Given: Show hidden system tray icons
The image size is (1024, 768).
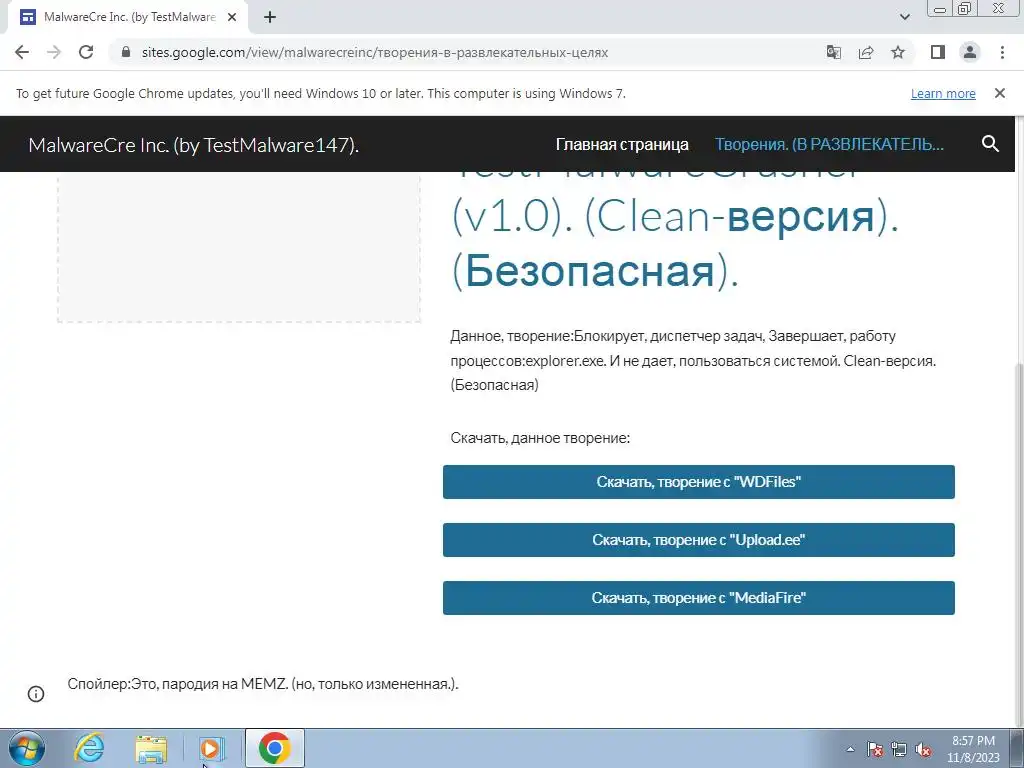Looking at the screenshot, I should [x=850, y=750].
